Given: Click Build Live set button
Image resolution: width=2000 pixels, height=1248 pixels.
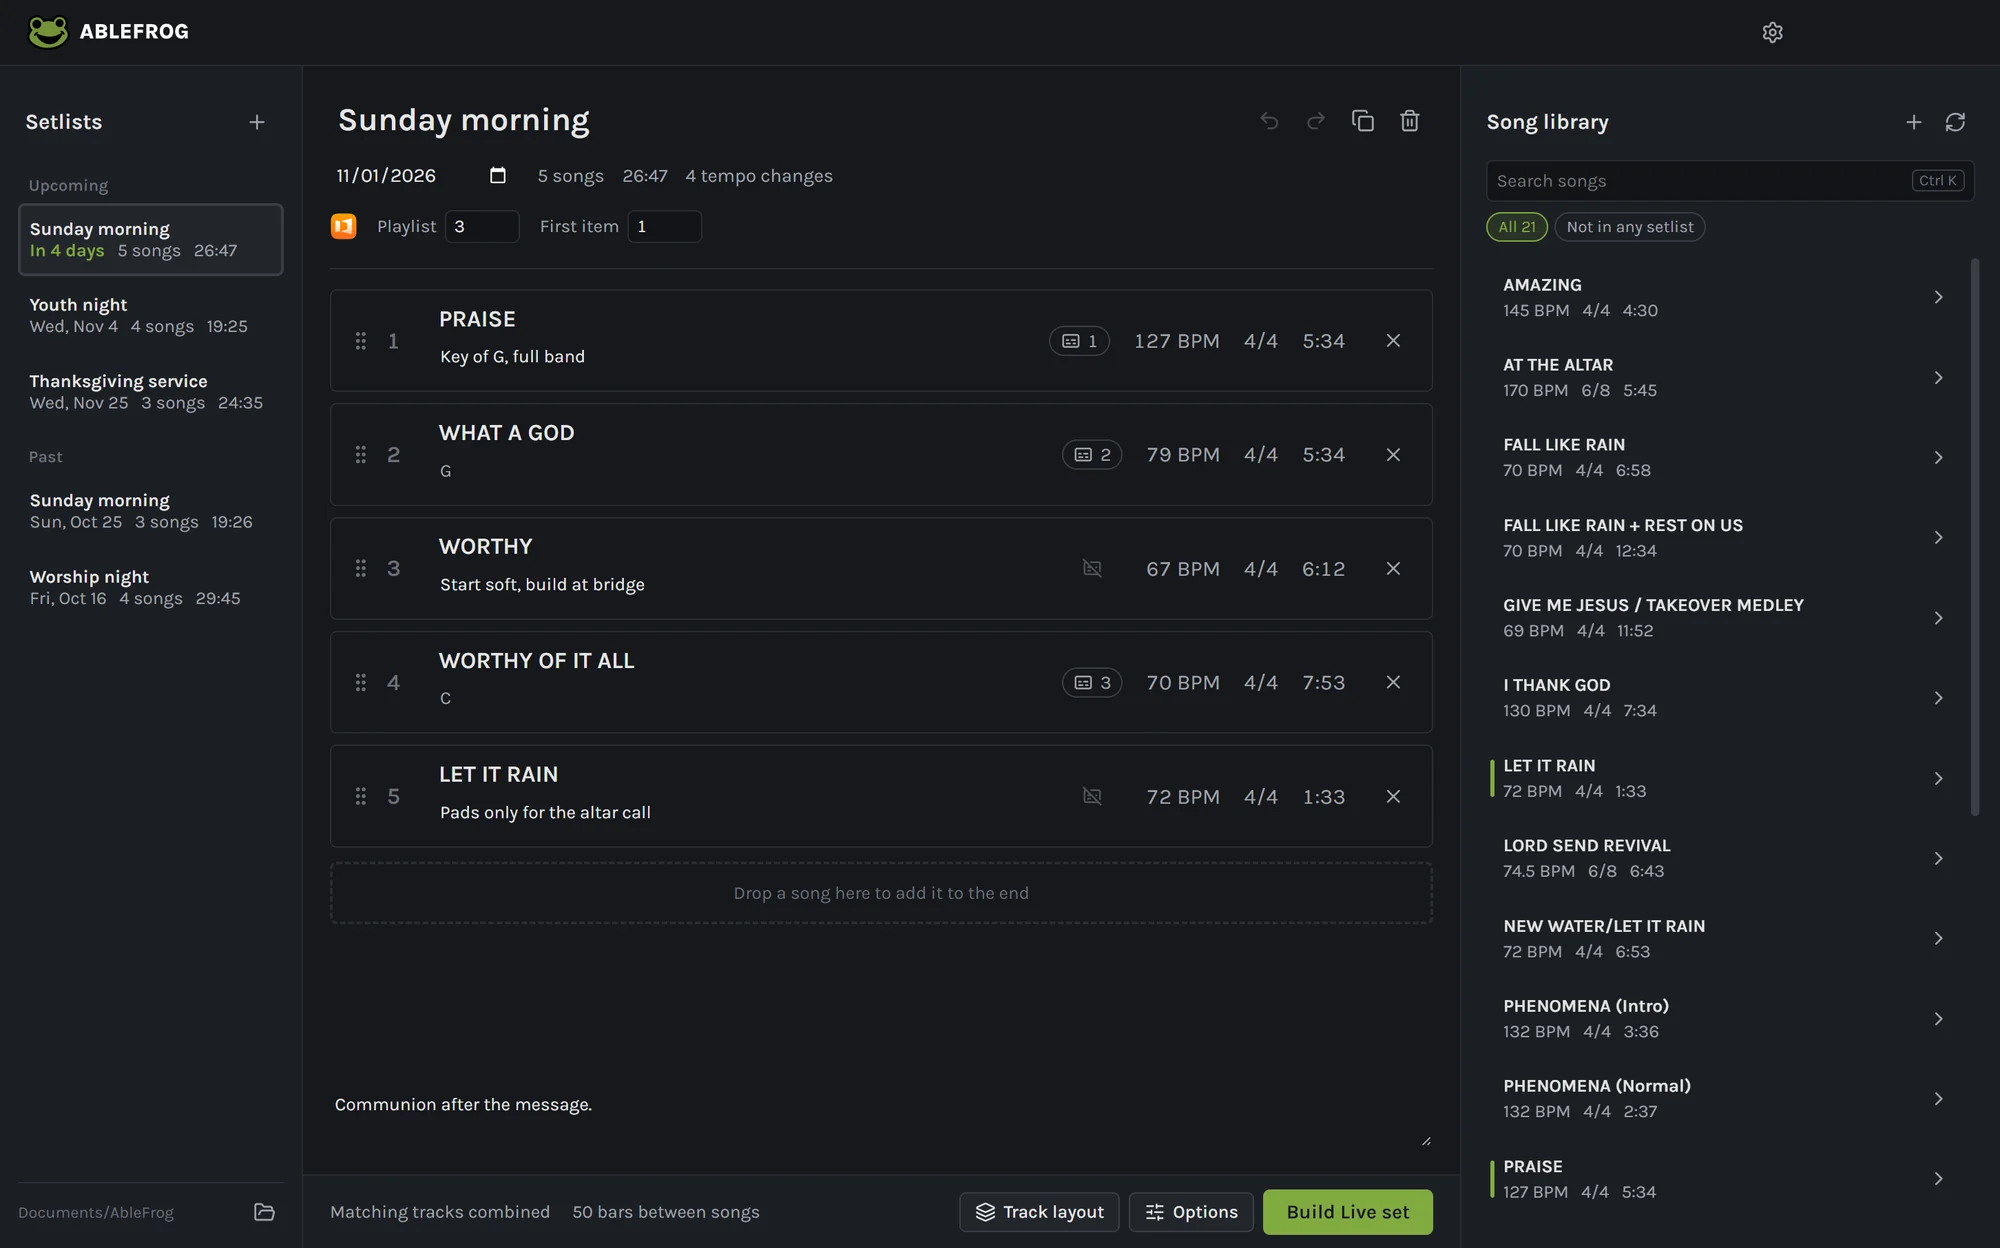Looking at the screenshot, I should tap(1347, 1212).
